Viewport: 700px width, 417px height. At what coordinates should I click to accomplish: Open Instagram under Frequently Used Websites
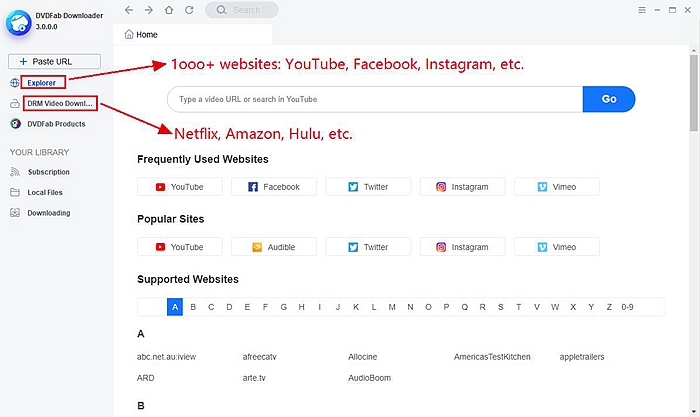[x=462, y=187]
